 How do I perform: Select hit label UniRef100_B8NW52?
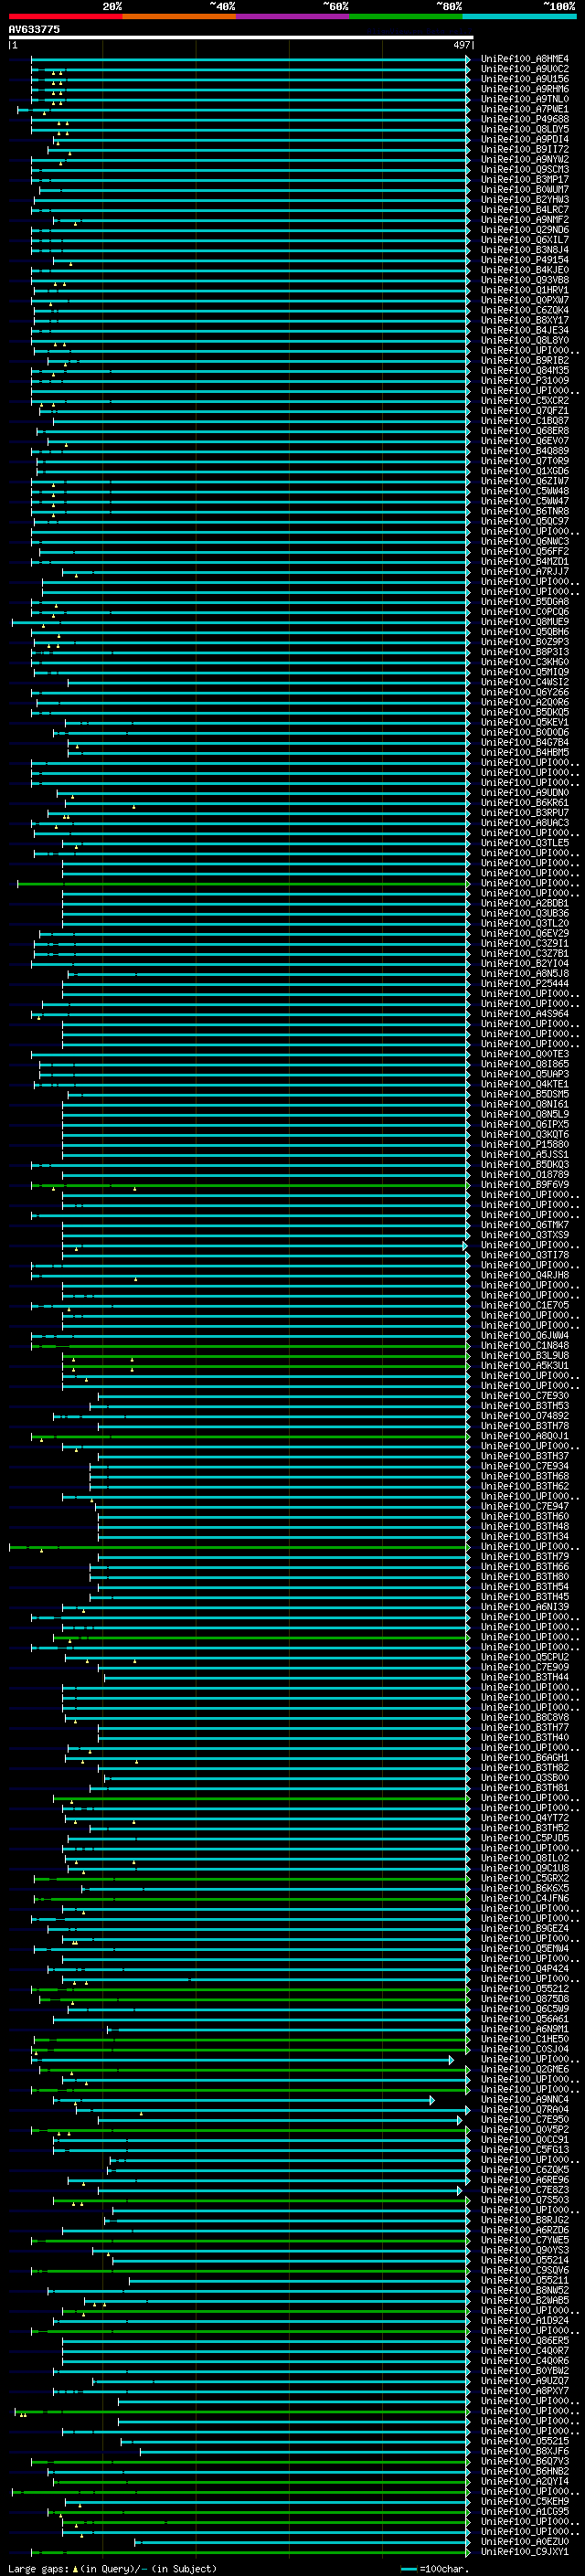point(525,2290)
